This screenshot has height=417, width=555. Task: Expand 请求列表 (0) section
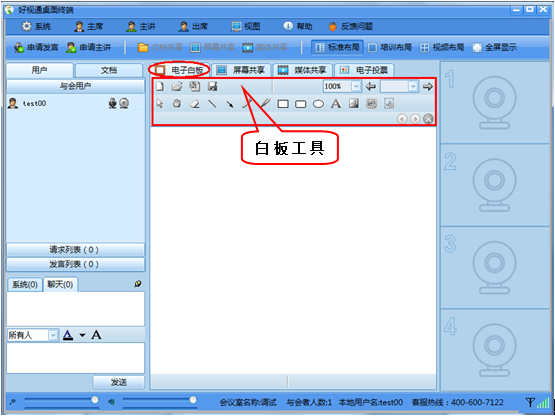coord(75,250)
